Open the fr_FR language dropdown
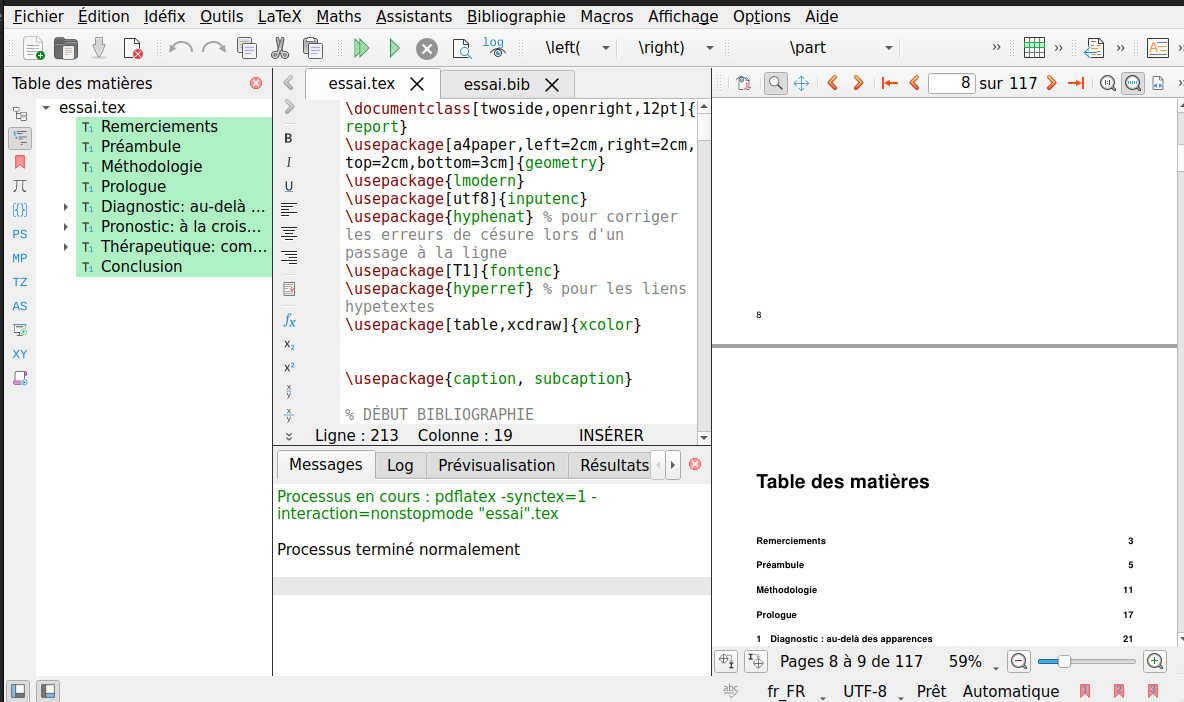1184x702 pixels. (x=794, y=691)
